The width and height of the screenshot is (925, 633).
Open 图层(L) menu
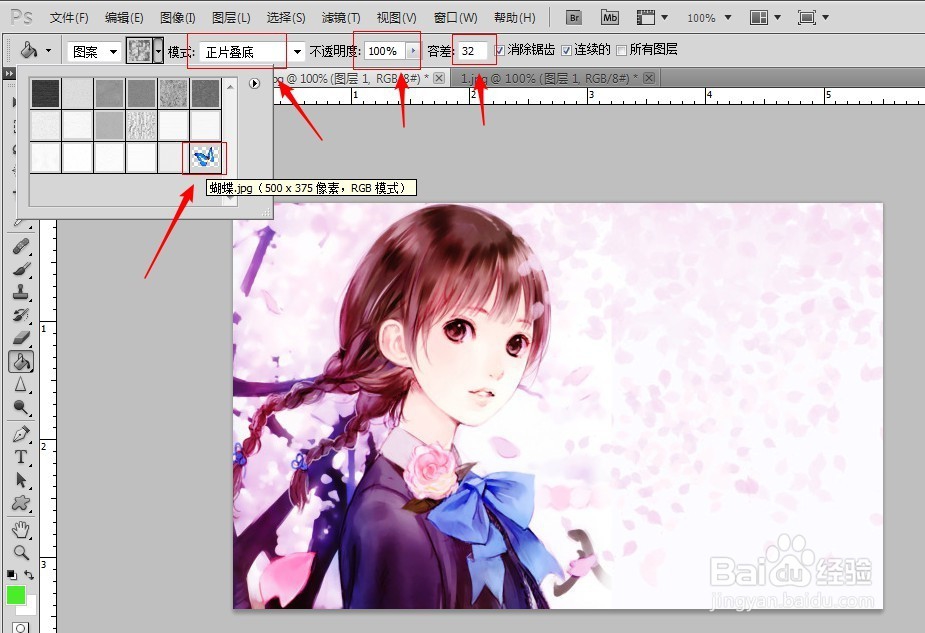231,18
